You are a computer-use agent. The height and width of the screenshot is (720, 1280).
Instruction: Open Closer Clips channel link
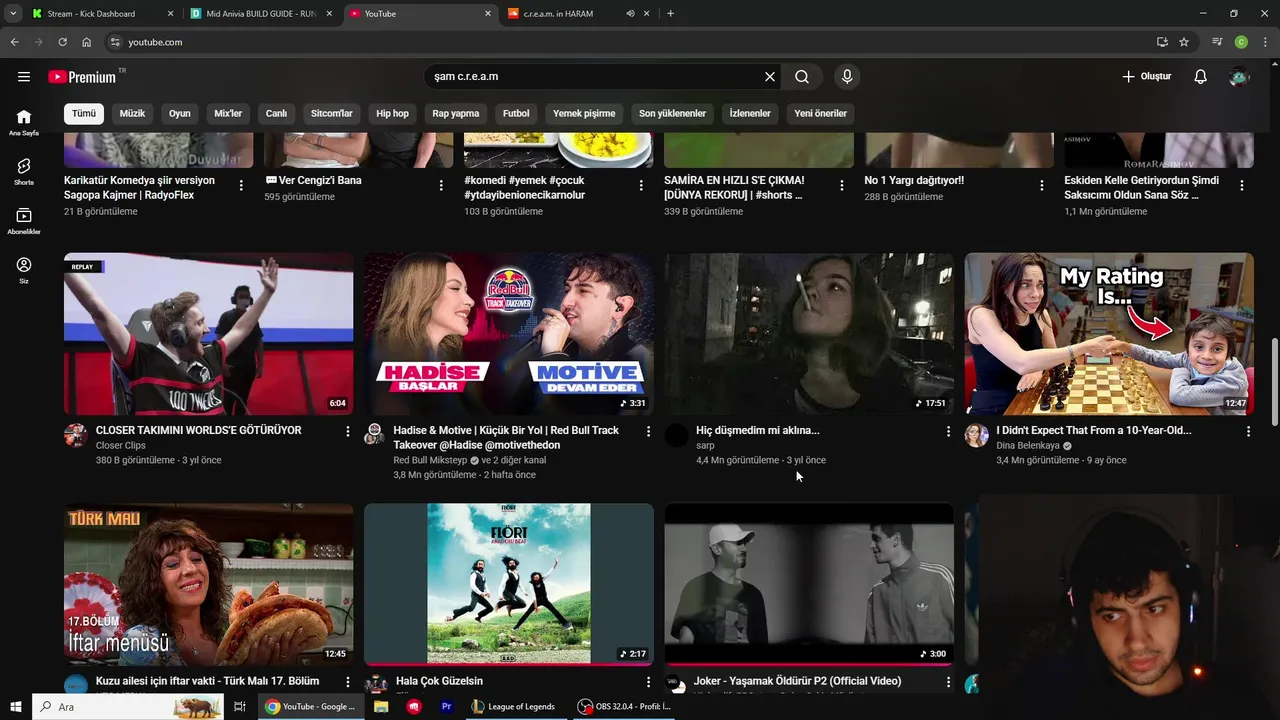120,446
